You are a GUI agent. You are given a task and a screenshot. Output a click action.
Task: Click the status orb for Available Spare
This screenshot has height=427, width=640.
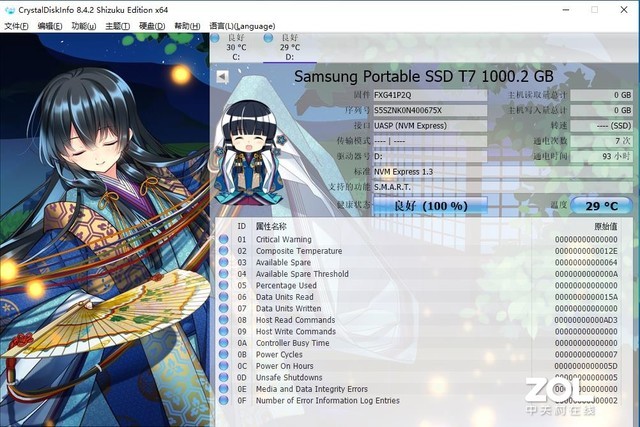[x=224, y=262]
